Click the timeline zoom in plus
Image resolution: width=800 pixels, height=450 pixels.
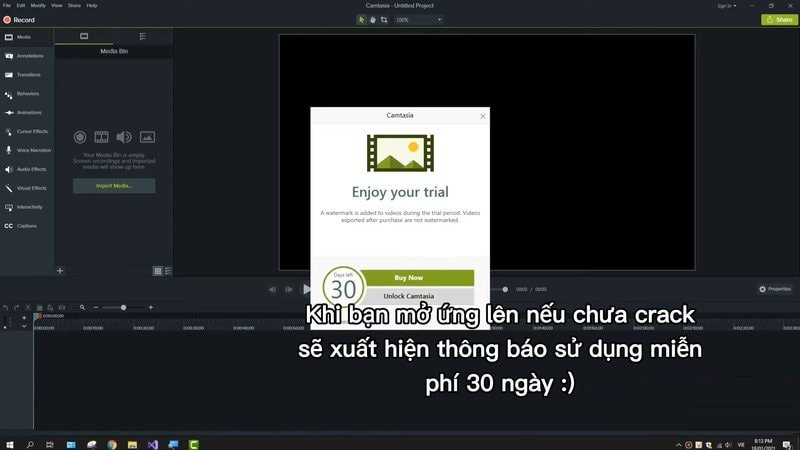coord(151,308)
